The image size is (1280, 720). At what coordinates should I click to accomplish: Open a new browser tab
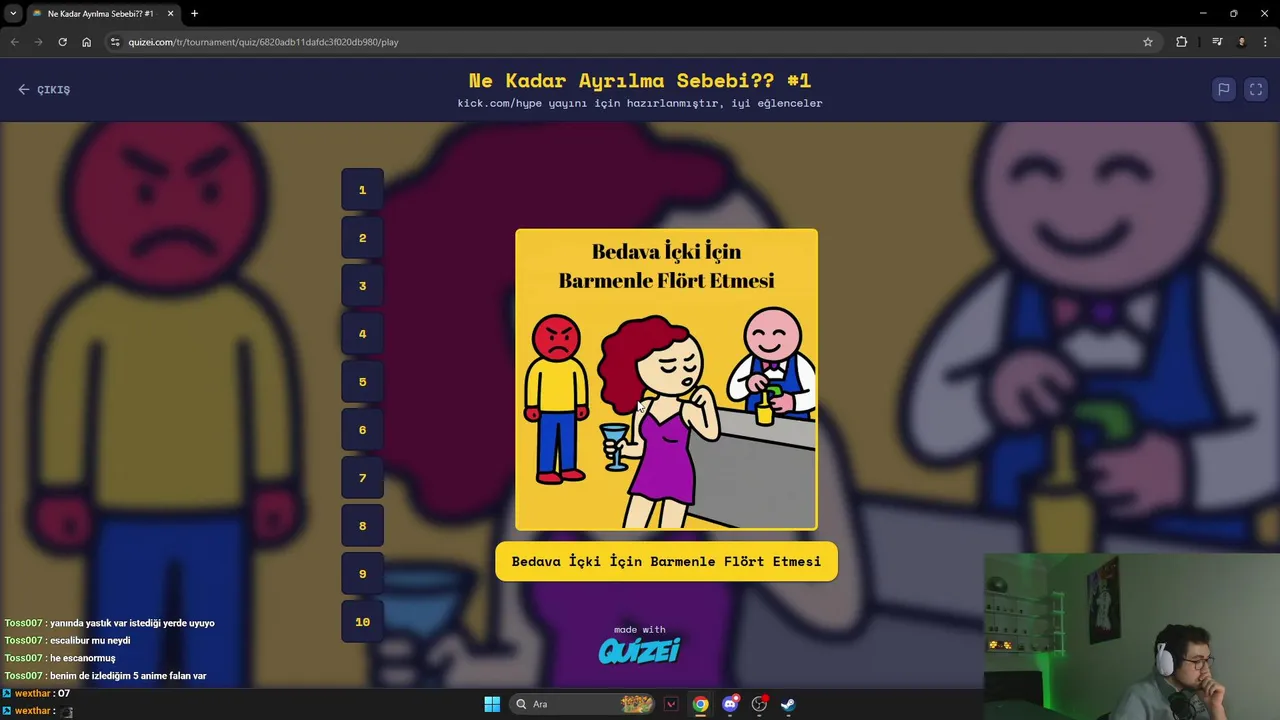pyautogui.click(x=194, y=14)
